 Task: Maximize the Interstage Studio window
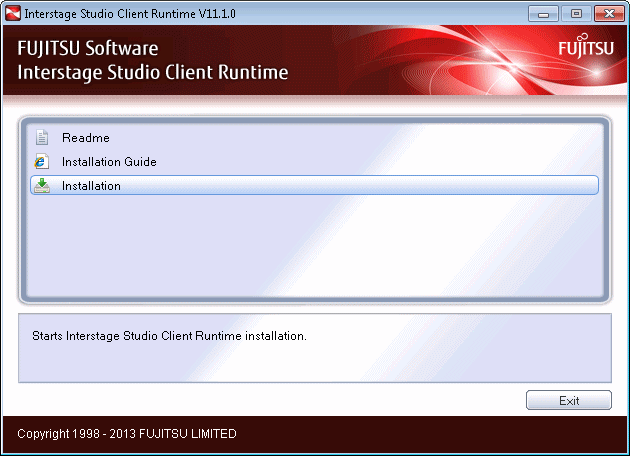tap(576, 14)
